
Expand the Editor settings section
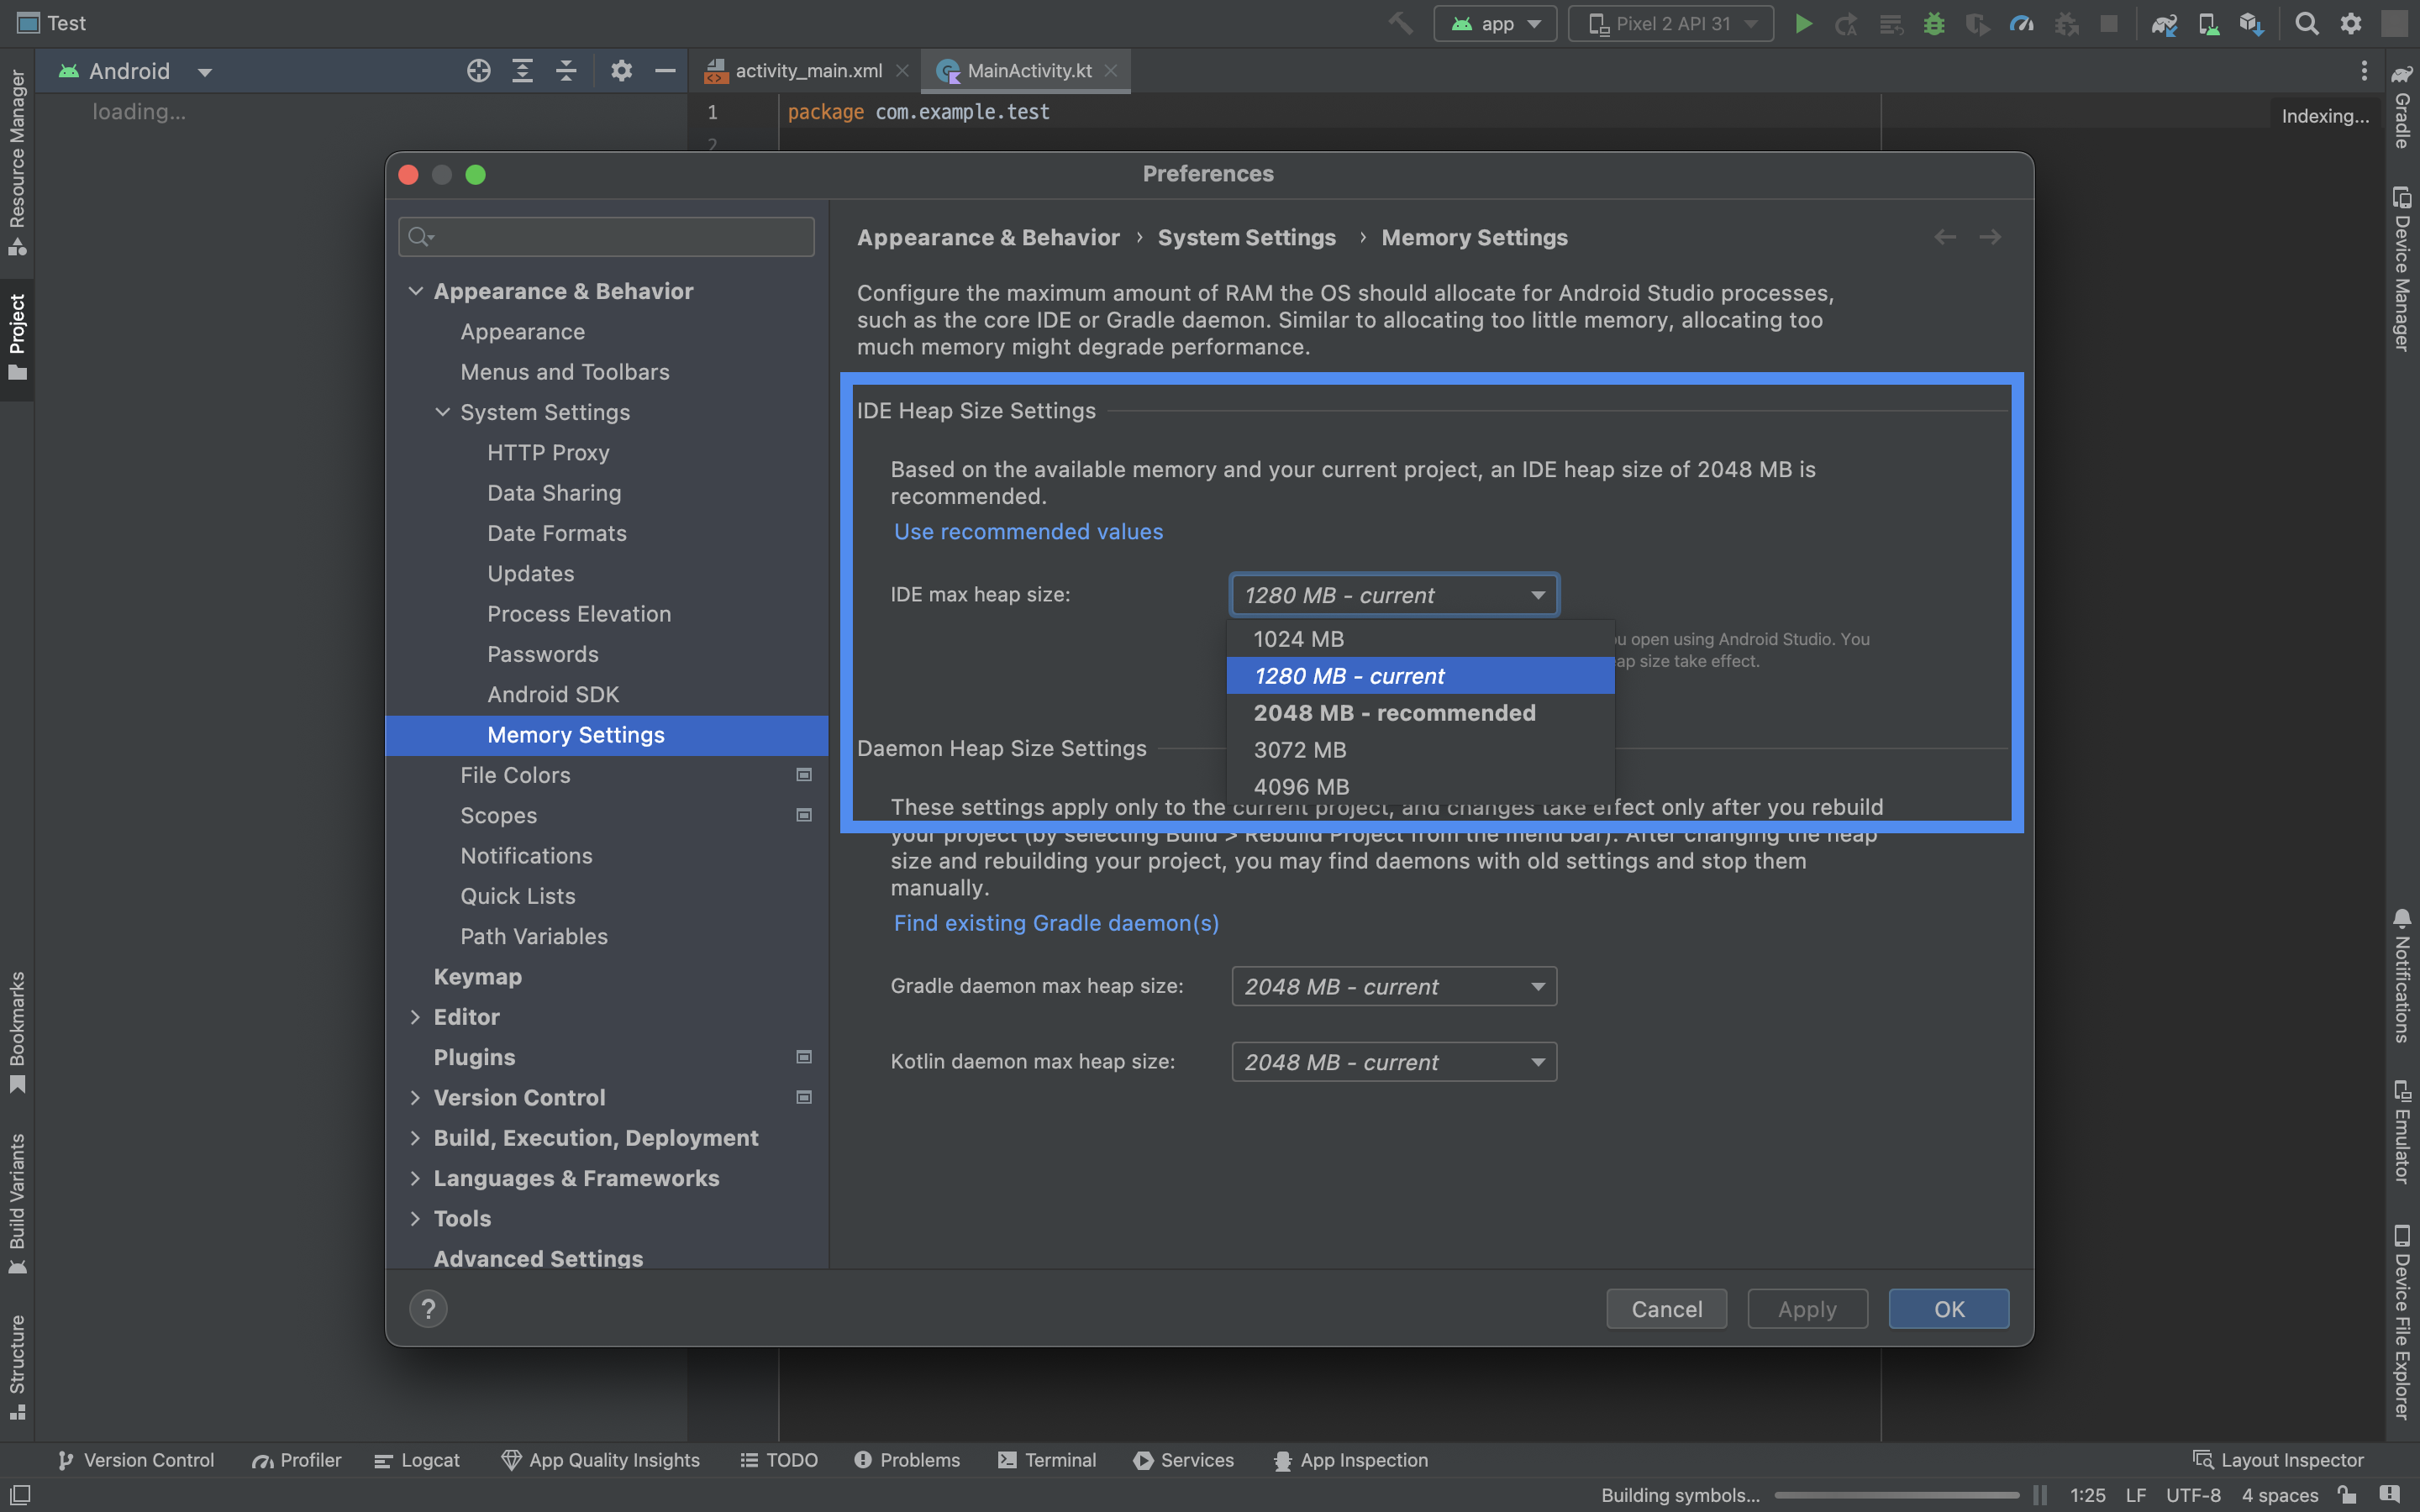415,1017
